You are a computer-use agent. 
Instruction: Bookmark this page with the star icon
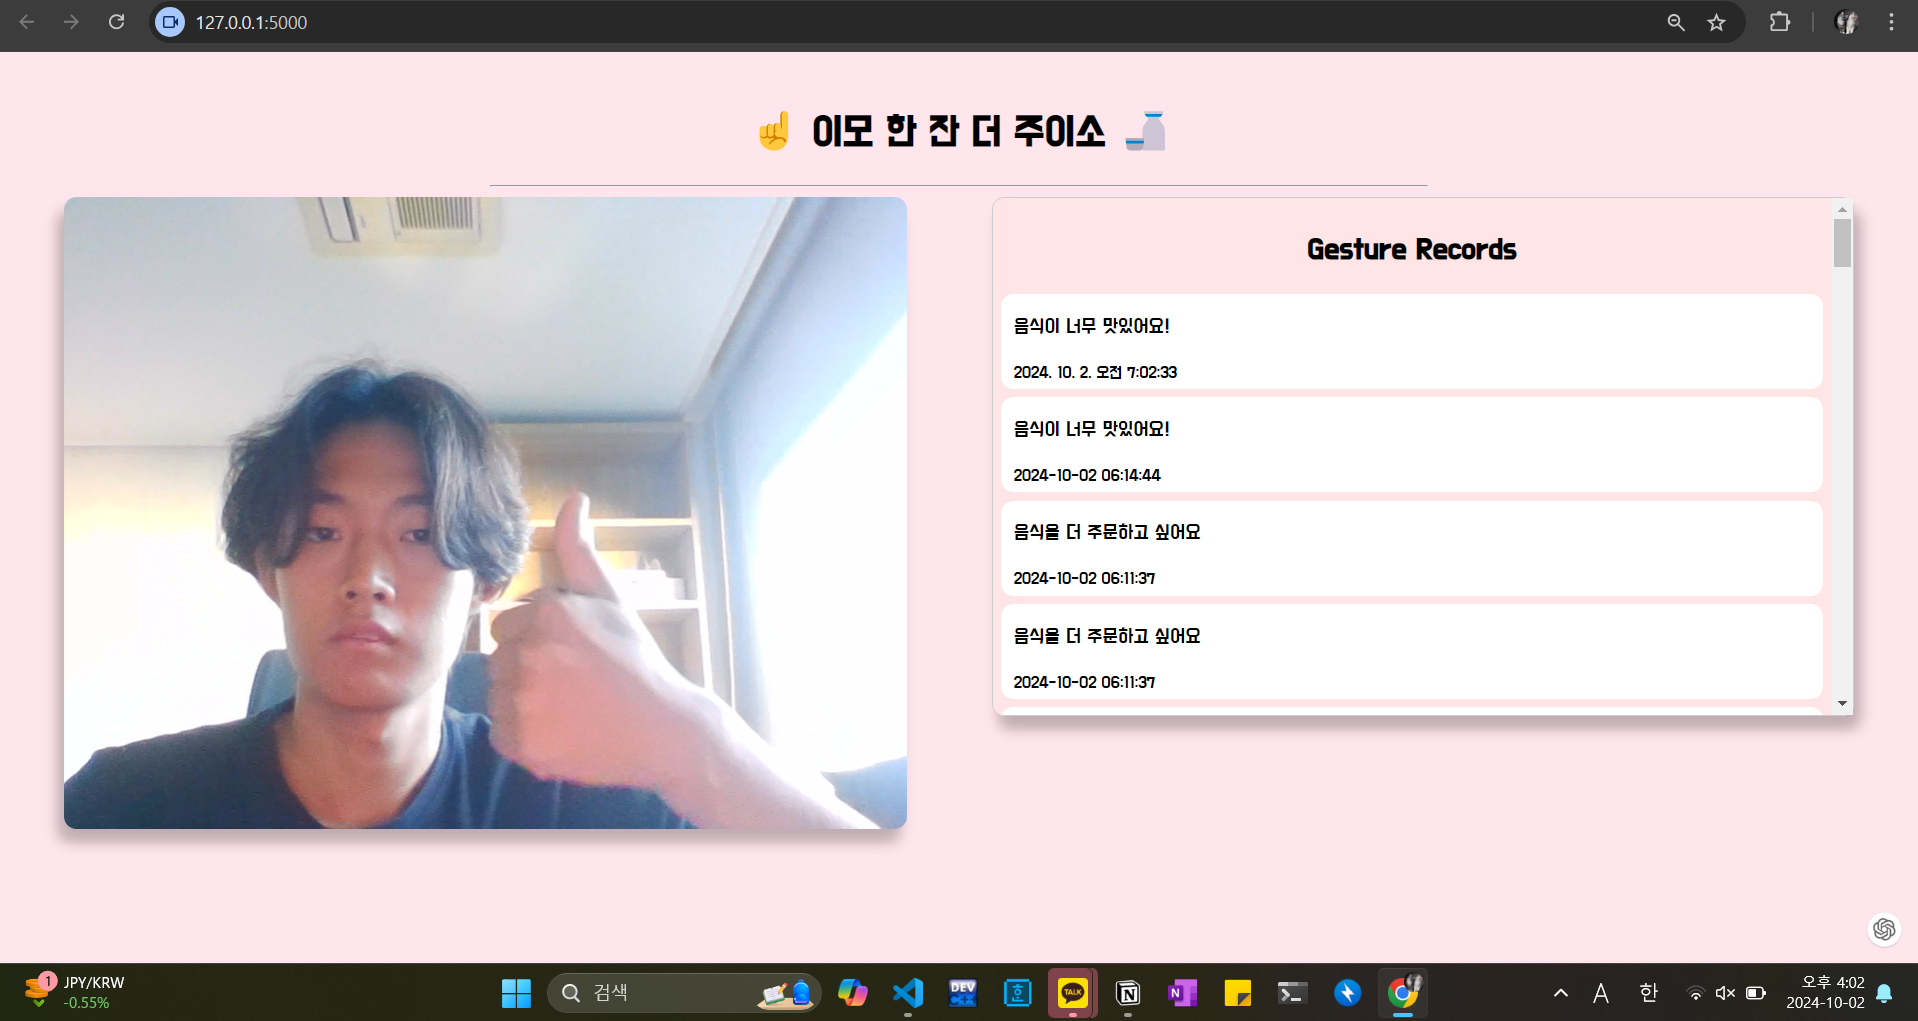(x=1717, y=22)
